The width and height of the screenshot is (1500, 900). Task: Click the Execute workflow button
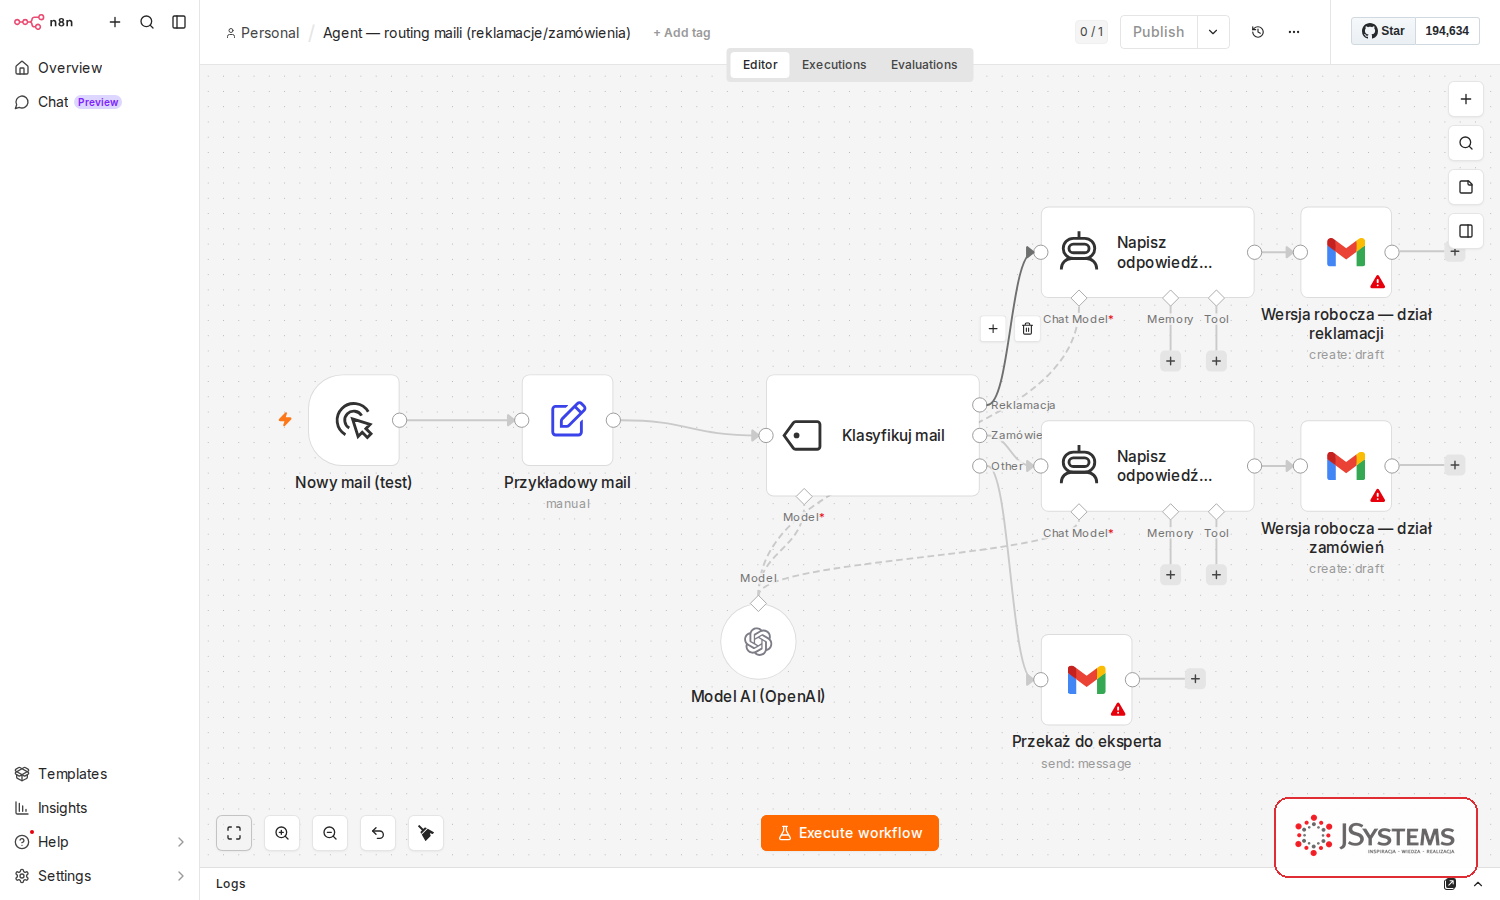[x=850, y=833]
